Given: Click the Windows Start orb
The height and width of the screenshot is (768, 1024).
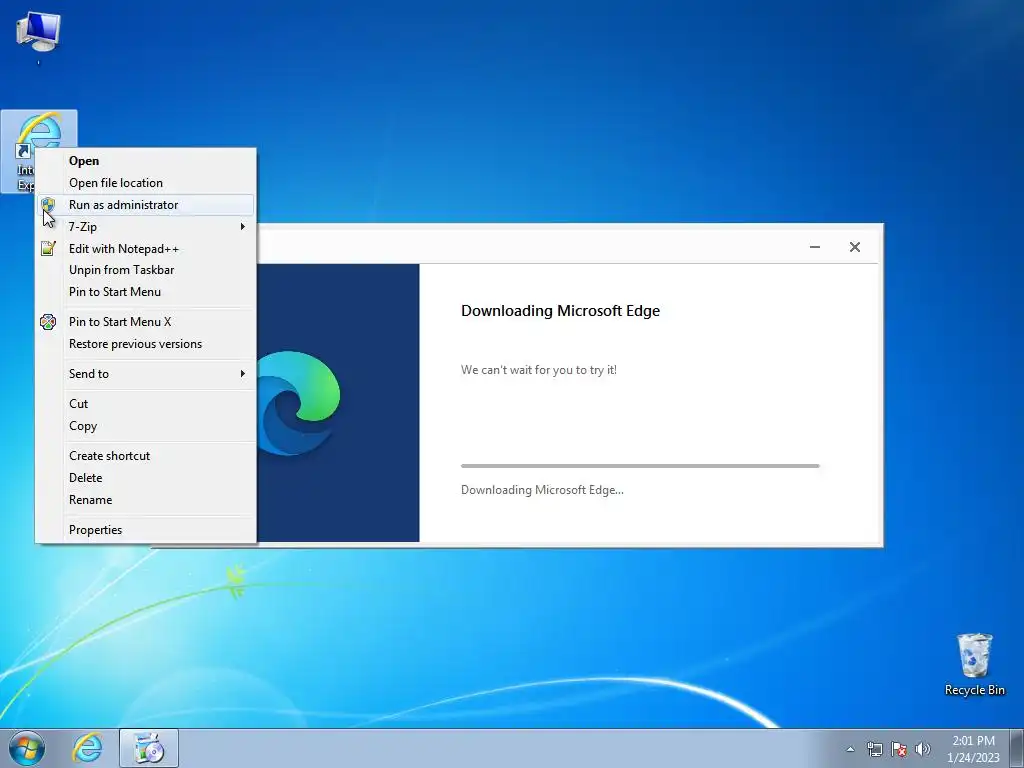Looking at the screenshot, I should [x=27, y=748].
